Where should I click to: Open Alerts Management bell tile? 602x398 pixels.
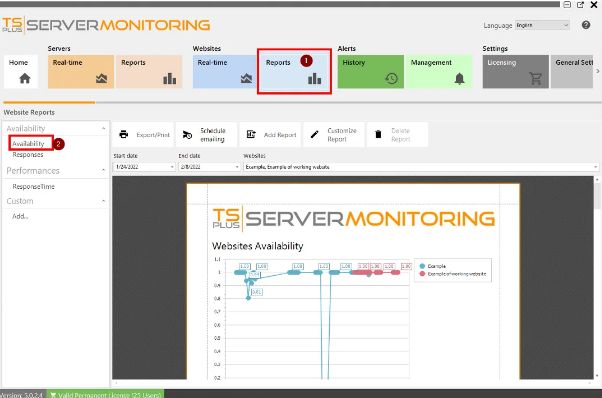[439, 72]
